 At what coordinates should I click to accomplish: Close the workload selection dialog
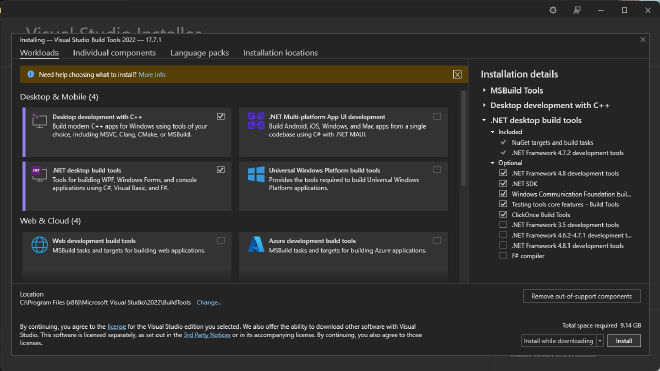(x=643, y=40)
